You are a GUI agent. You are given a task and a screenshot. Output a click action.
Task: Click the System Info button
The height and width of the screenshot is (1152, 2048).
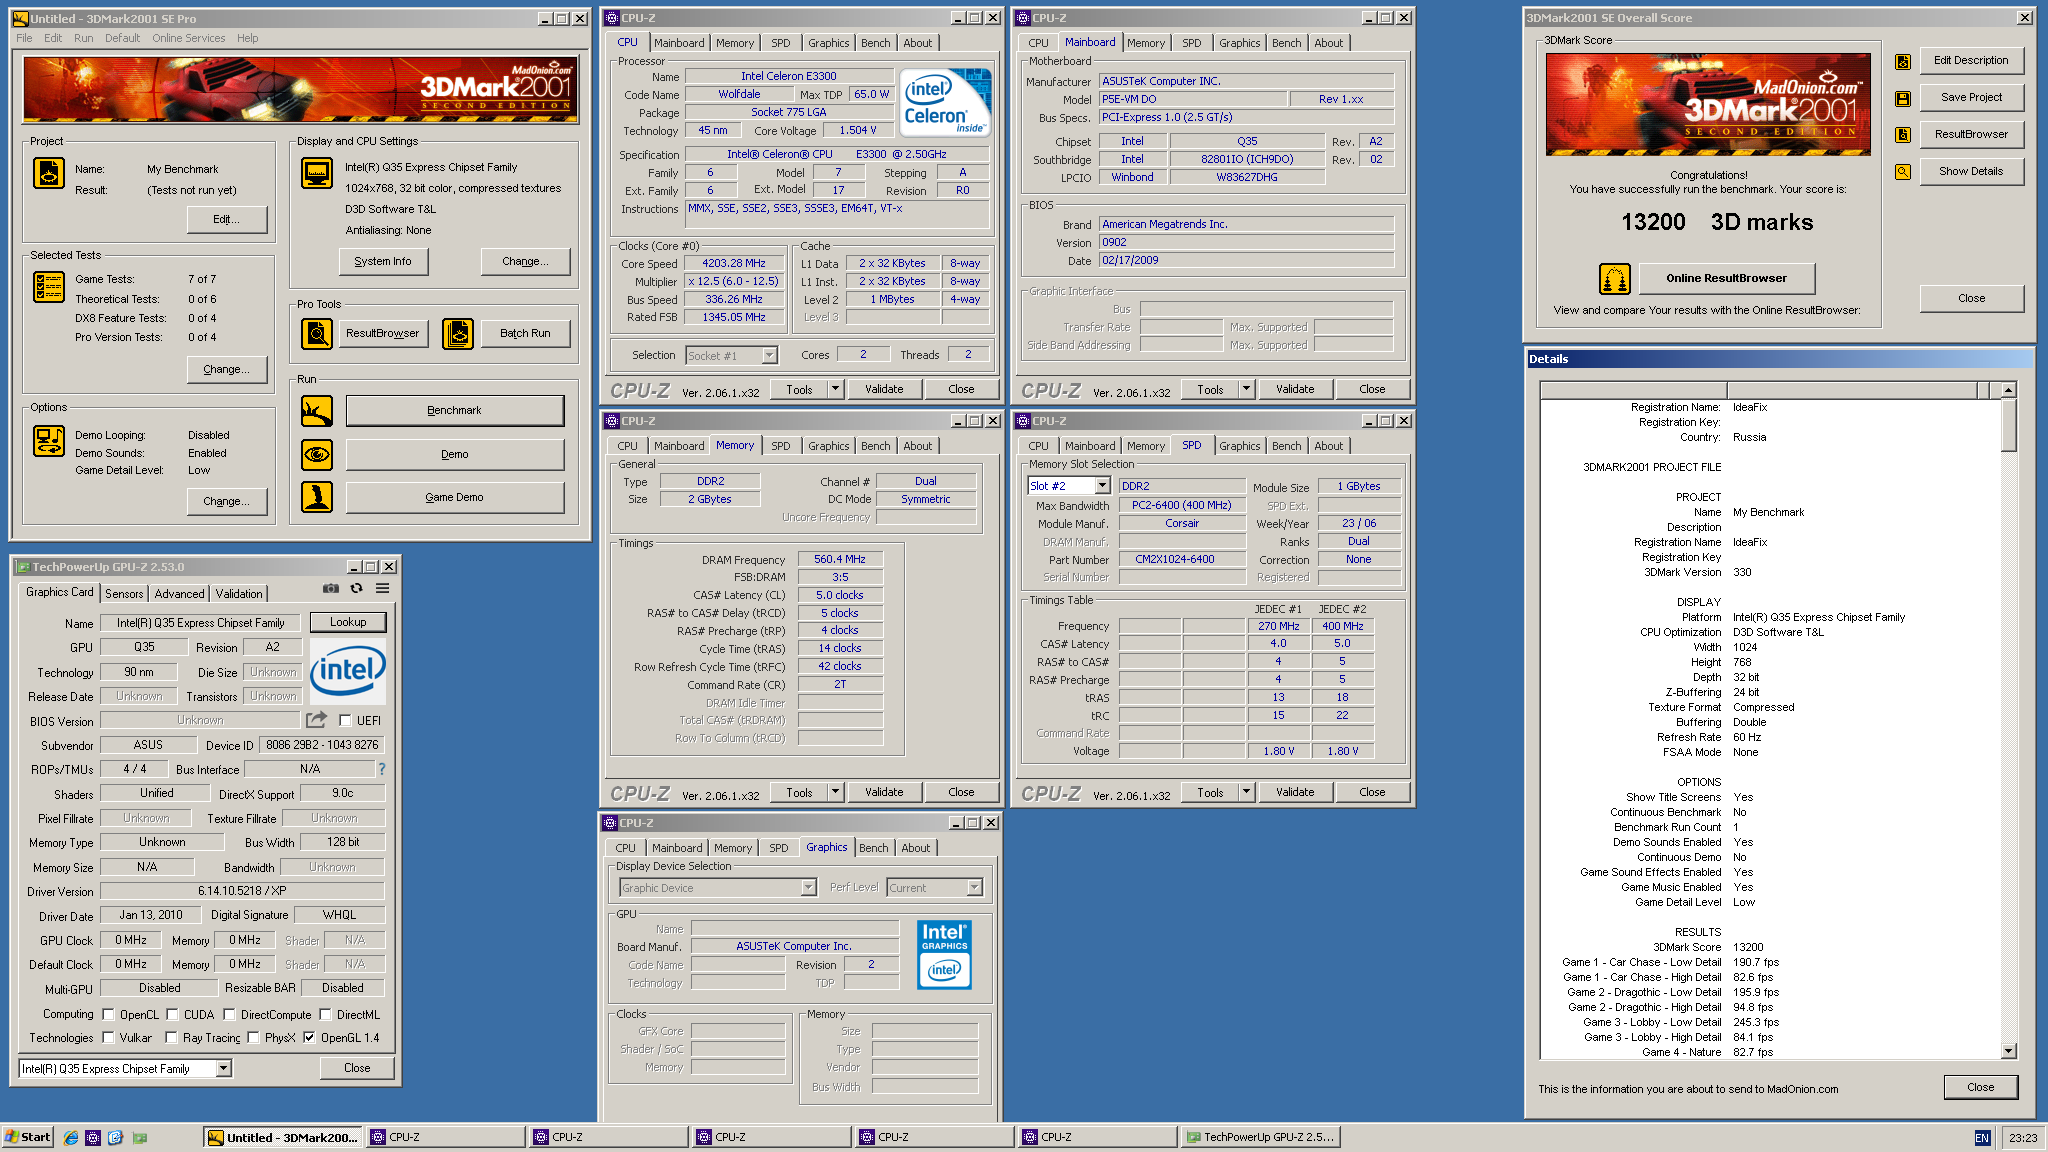tap(383, 261)
